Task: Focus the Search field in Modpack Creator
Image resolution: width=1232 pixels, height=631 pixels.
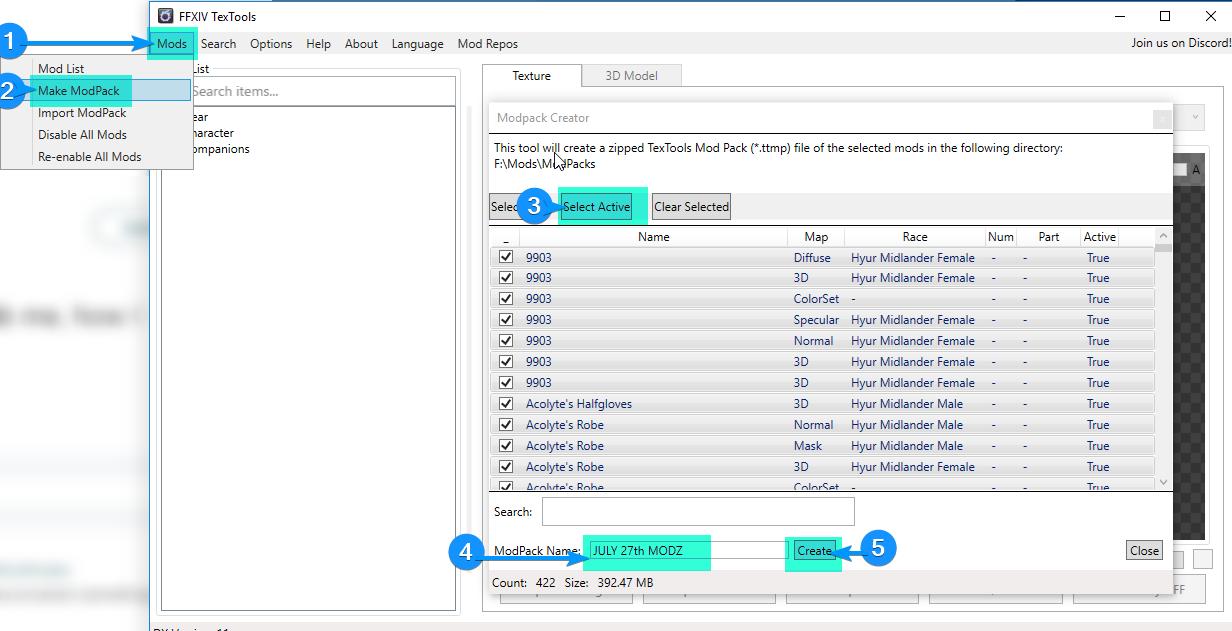Action: point(698,511)
